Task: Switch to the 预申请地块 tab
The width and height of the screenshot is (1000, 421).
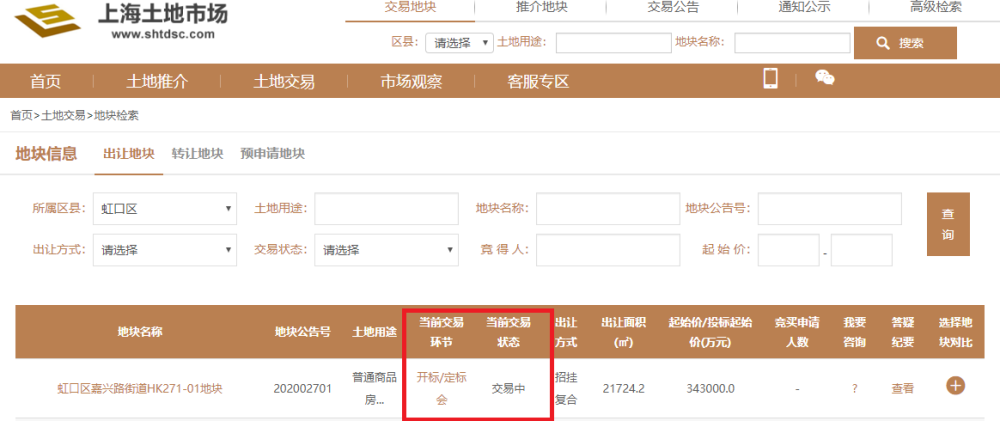Action: click(x=272, y=154)
